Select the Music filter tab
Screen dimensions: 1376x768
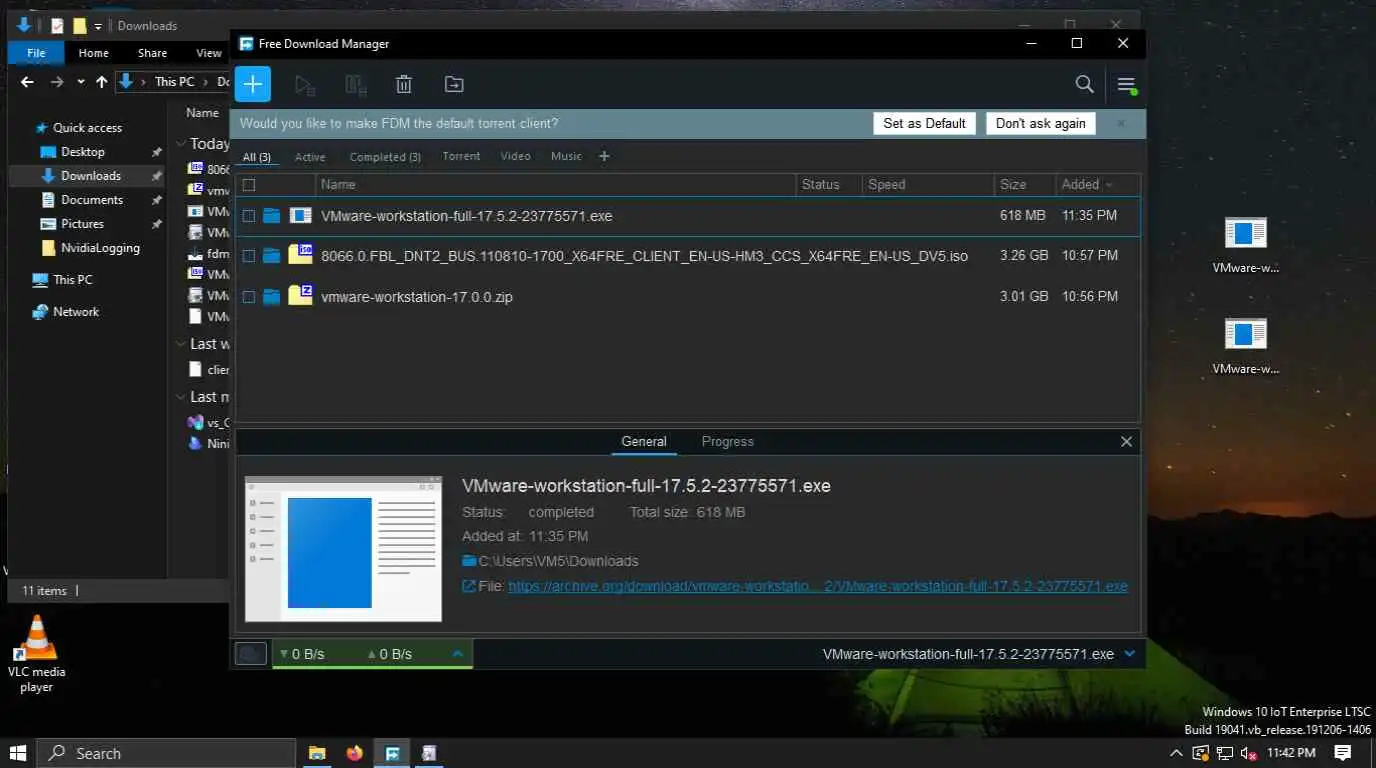(566, 156)
